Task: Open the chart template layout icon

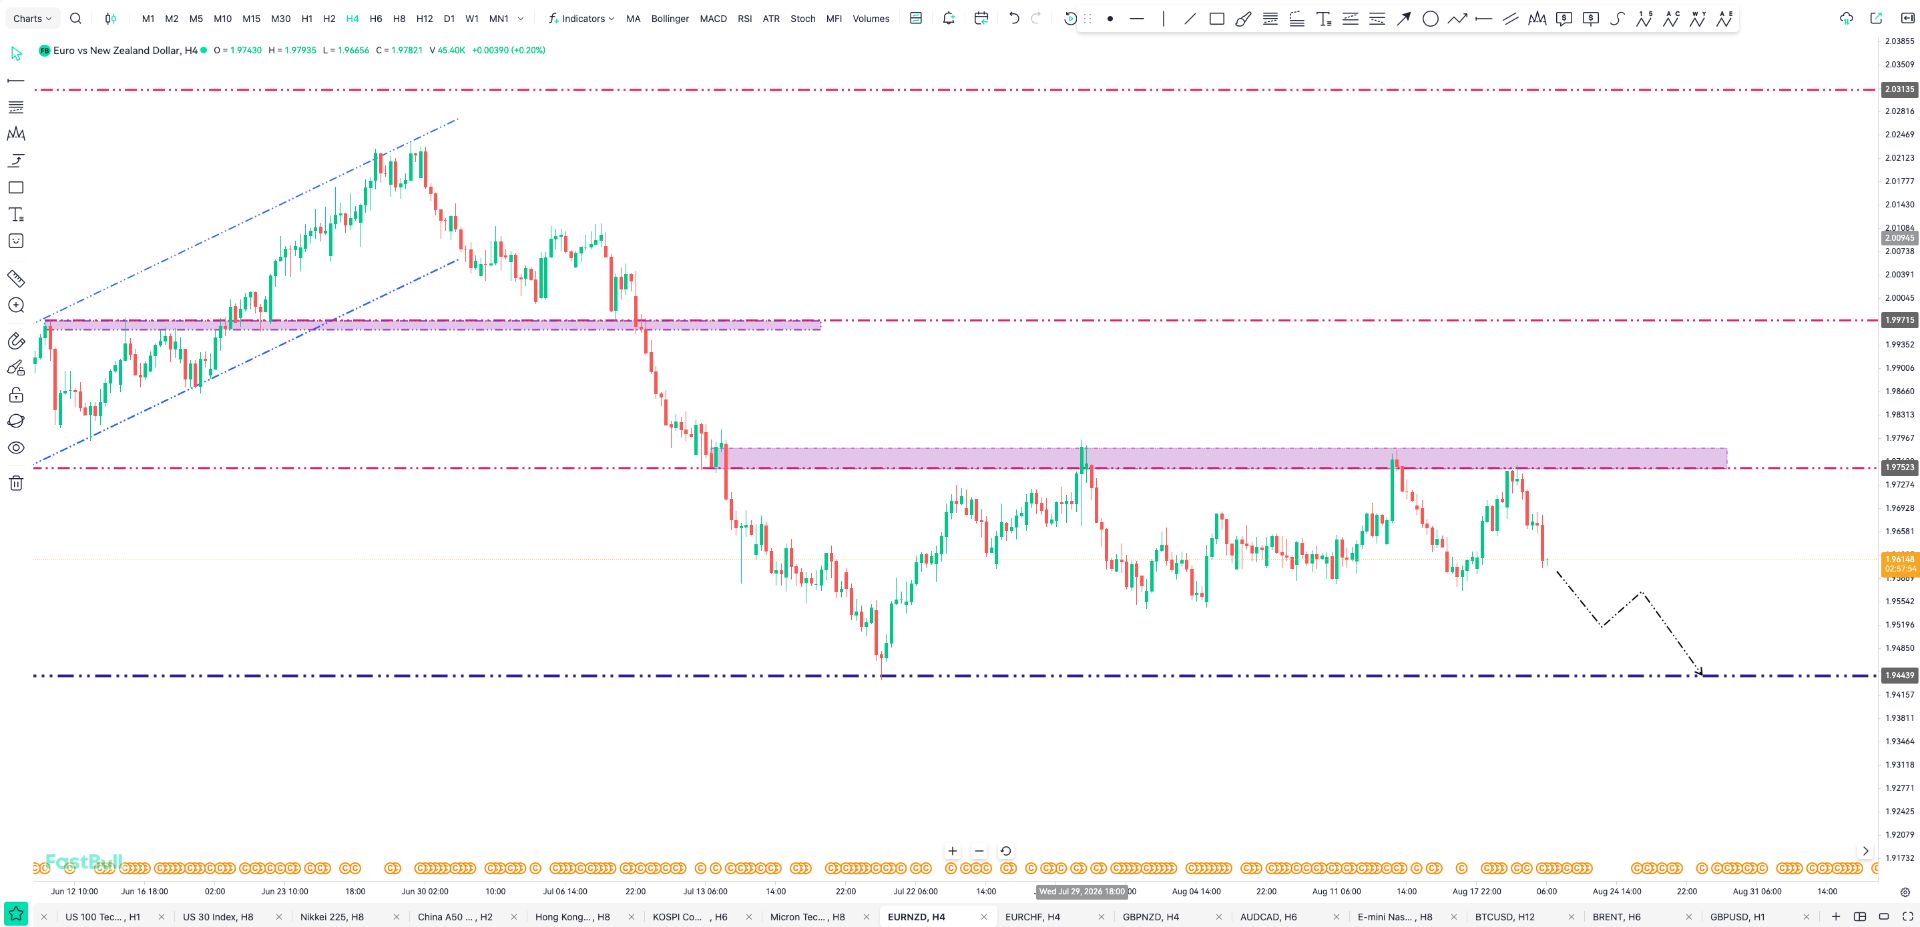Action: tap(916, 18)
